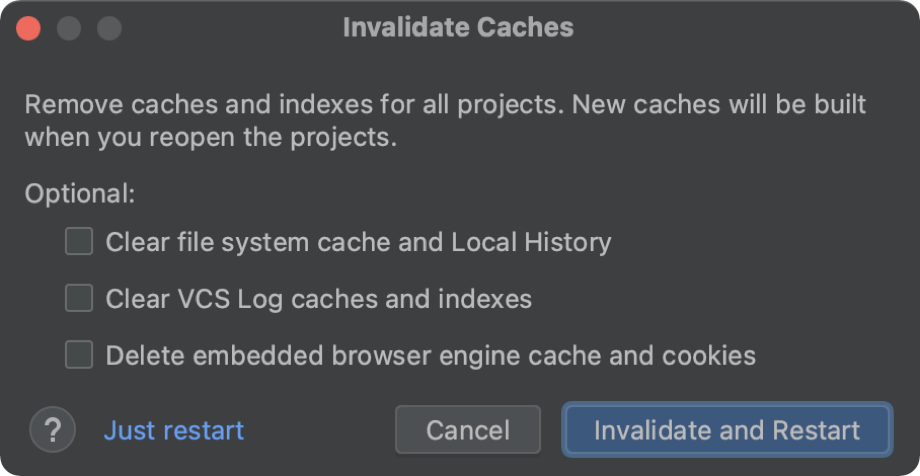The image size is (920, 476).
Task: Check Delete embedded browser engine cache and cookies
Action: [x=79, y=355]
